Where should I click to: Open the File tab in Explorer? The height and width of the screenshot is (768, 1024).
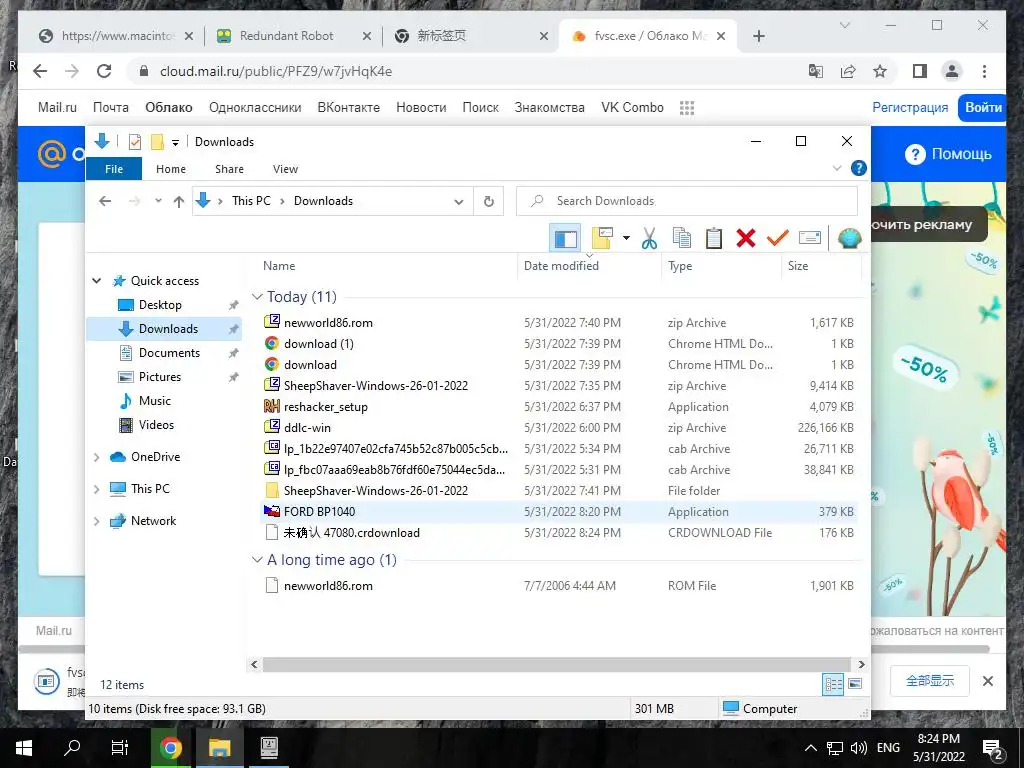click(x=114, y=169)
